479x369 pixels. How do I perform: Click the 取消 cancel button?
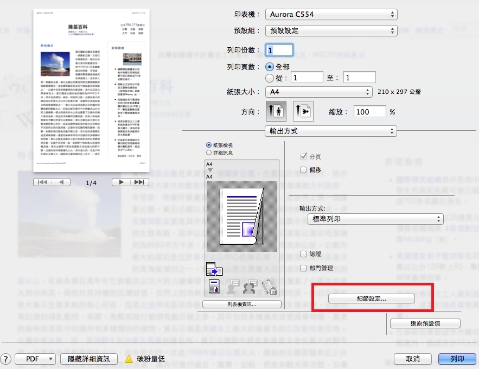pos(413,359)
